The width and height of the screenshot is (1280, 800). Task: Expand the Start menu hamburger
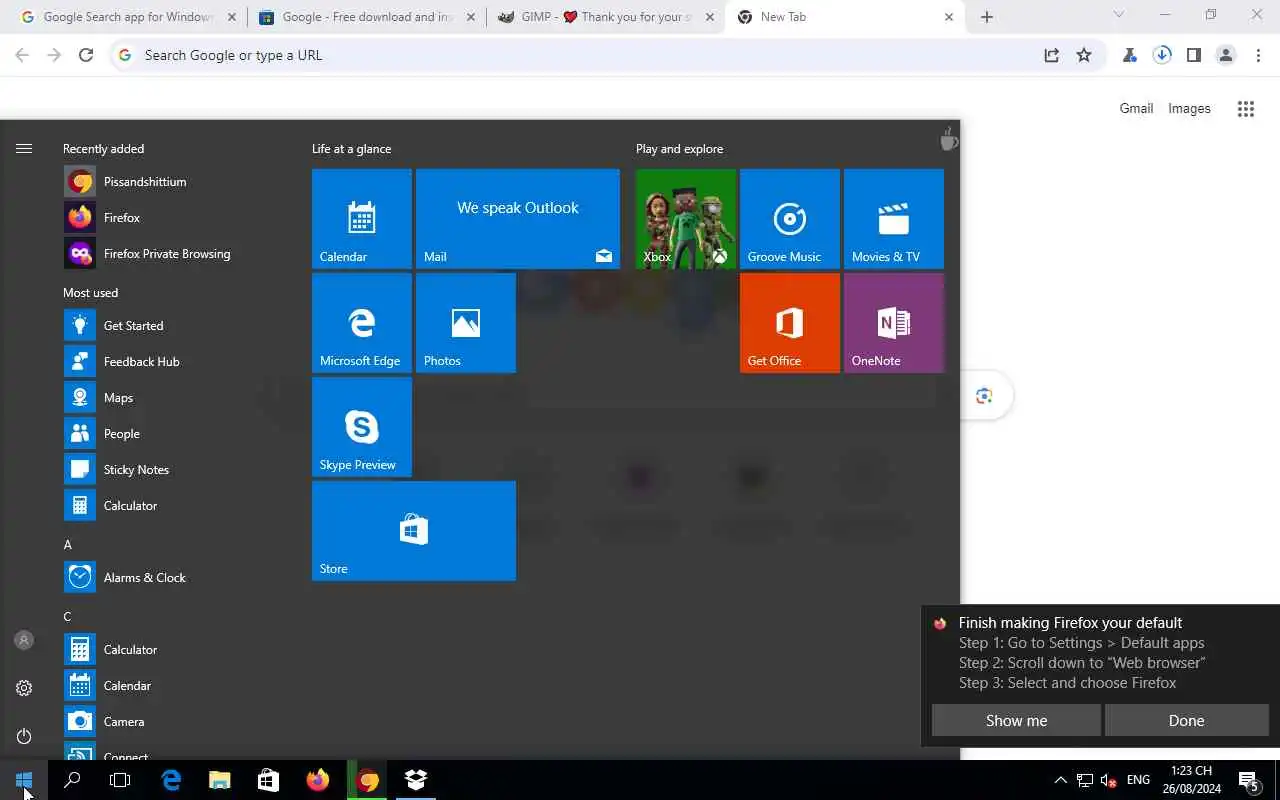click(24, 148)
